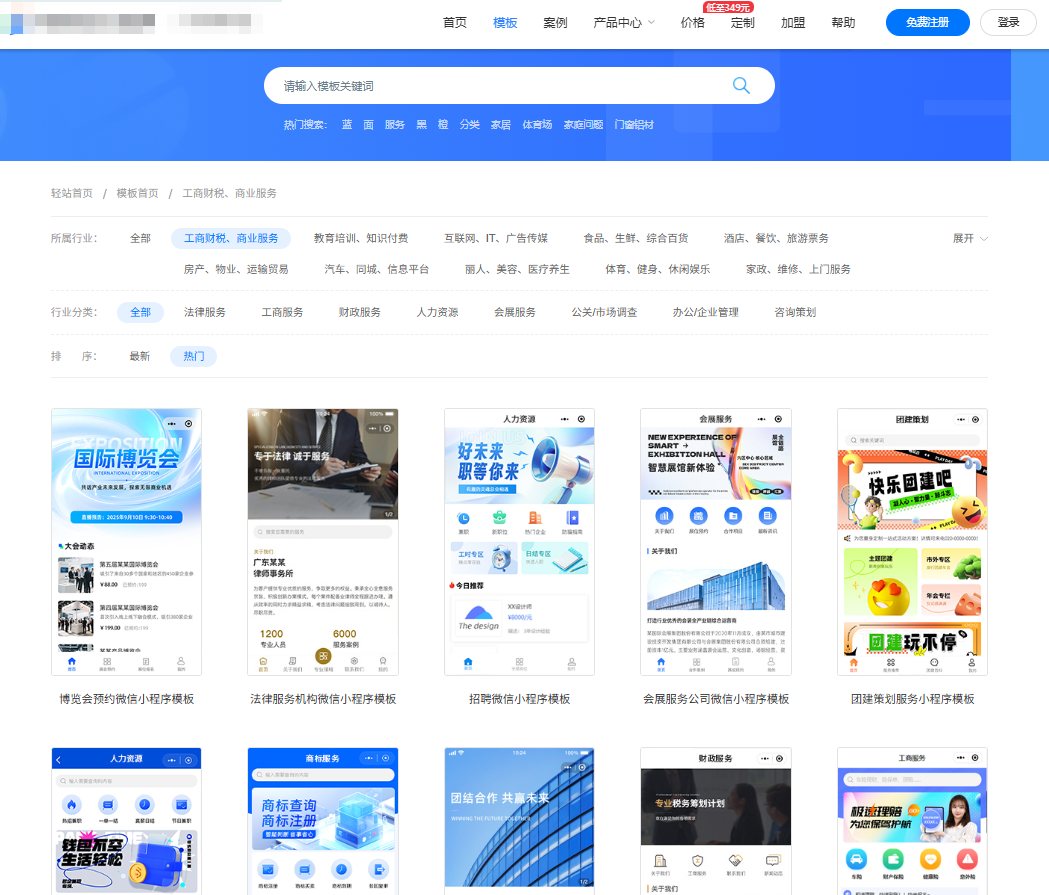
Task: Open the 极速理赔 工商服务 template thumbnail
Action: (x=913, y=821)
